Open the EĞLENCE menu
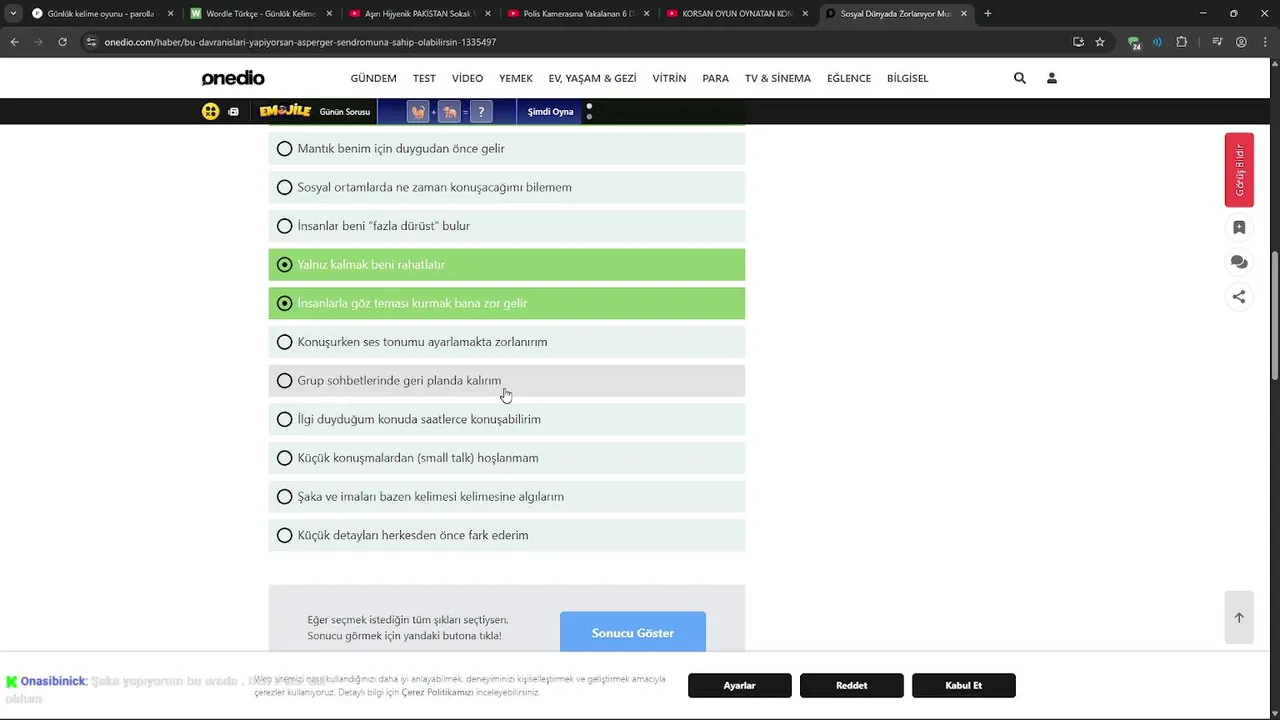Viewport: 1280px width, 720px height. click(849, 78)
